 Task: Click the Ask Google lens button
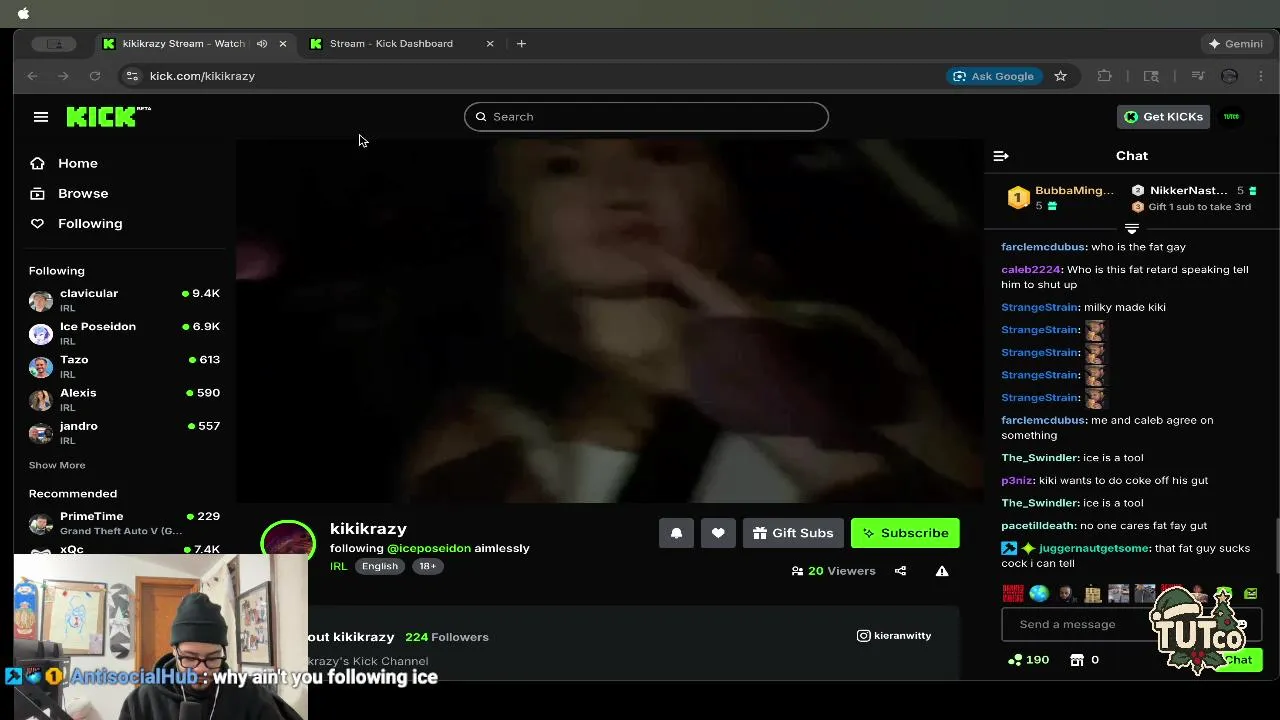click(993, 76)
